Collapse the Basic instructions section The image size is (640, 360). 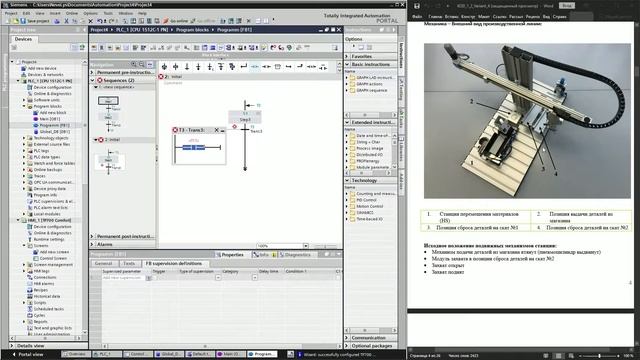[347, 64]
